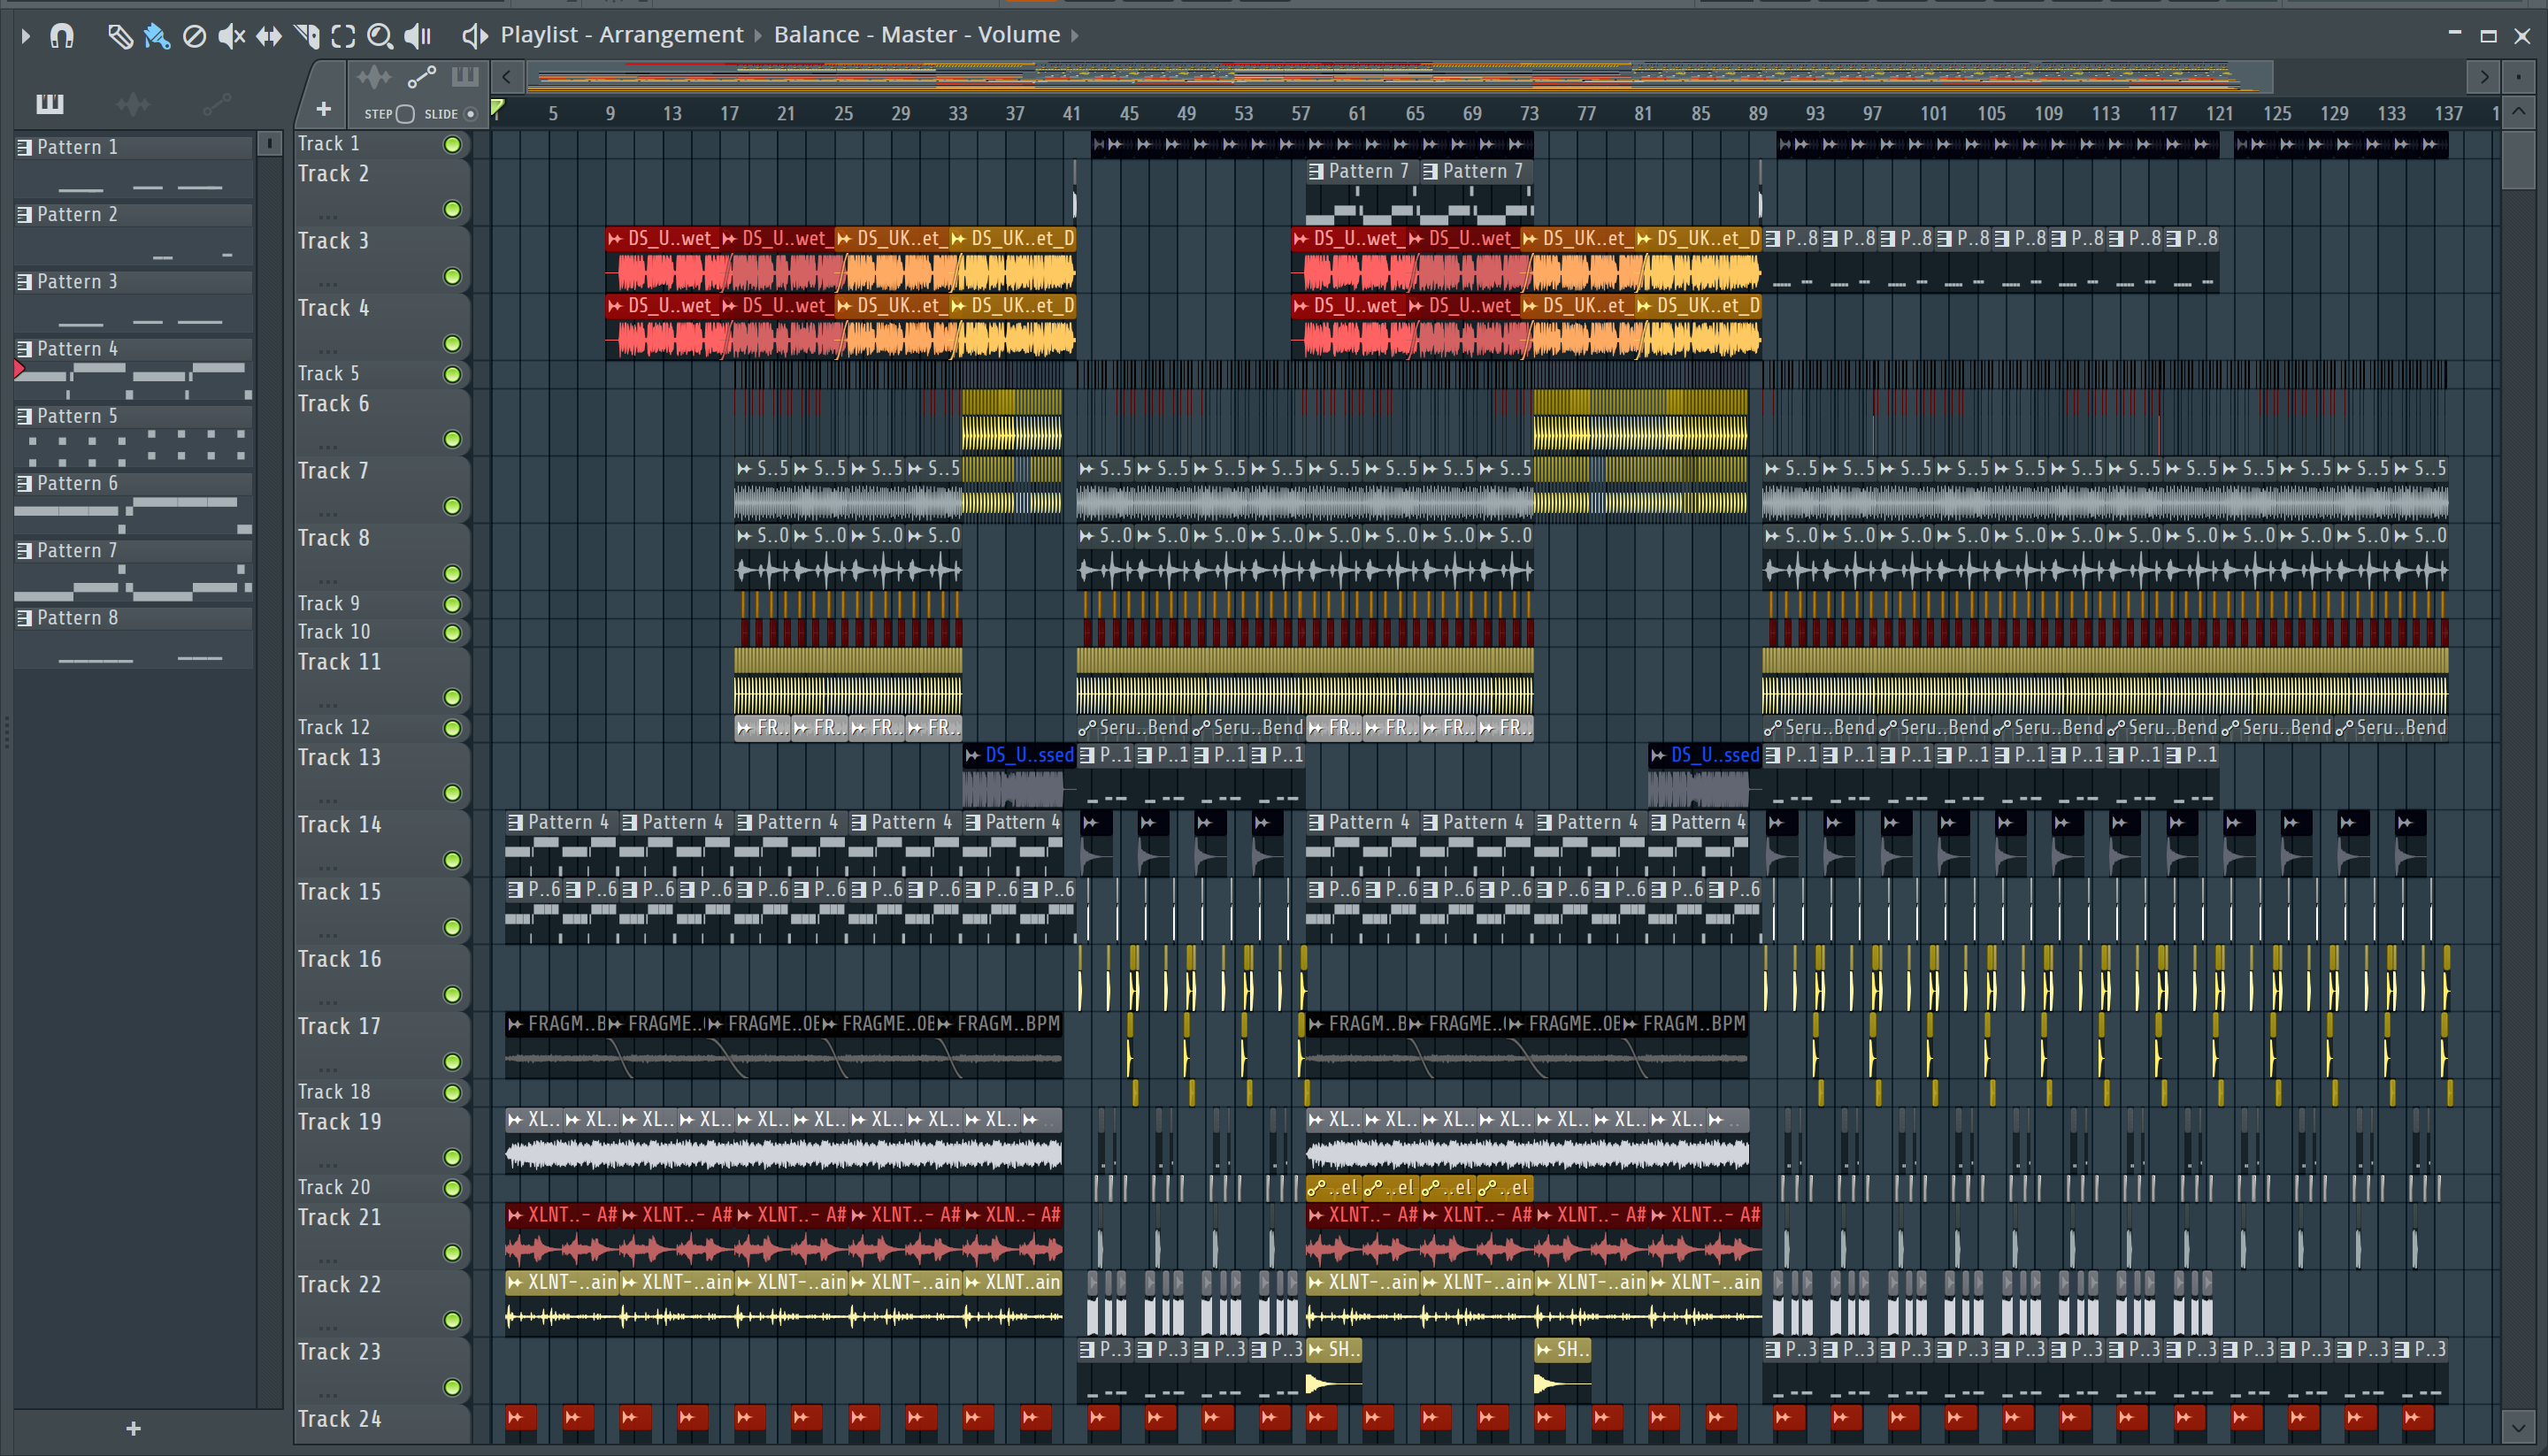Select the Slip tool
This screenshot has width=2548, height=1456.
269,36
